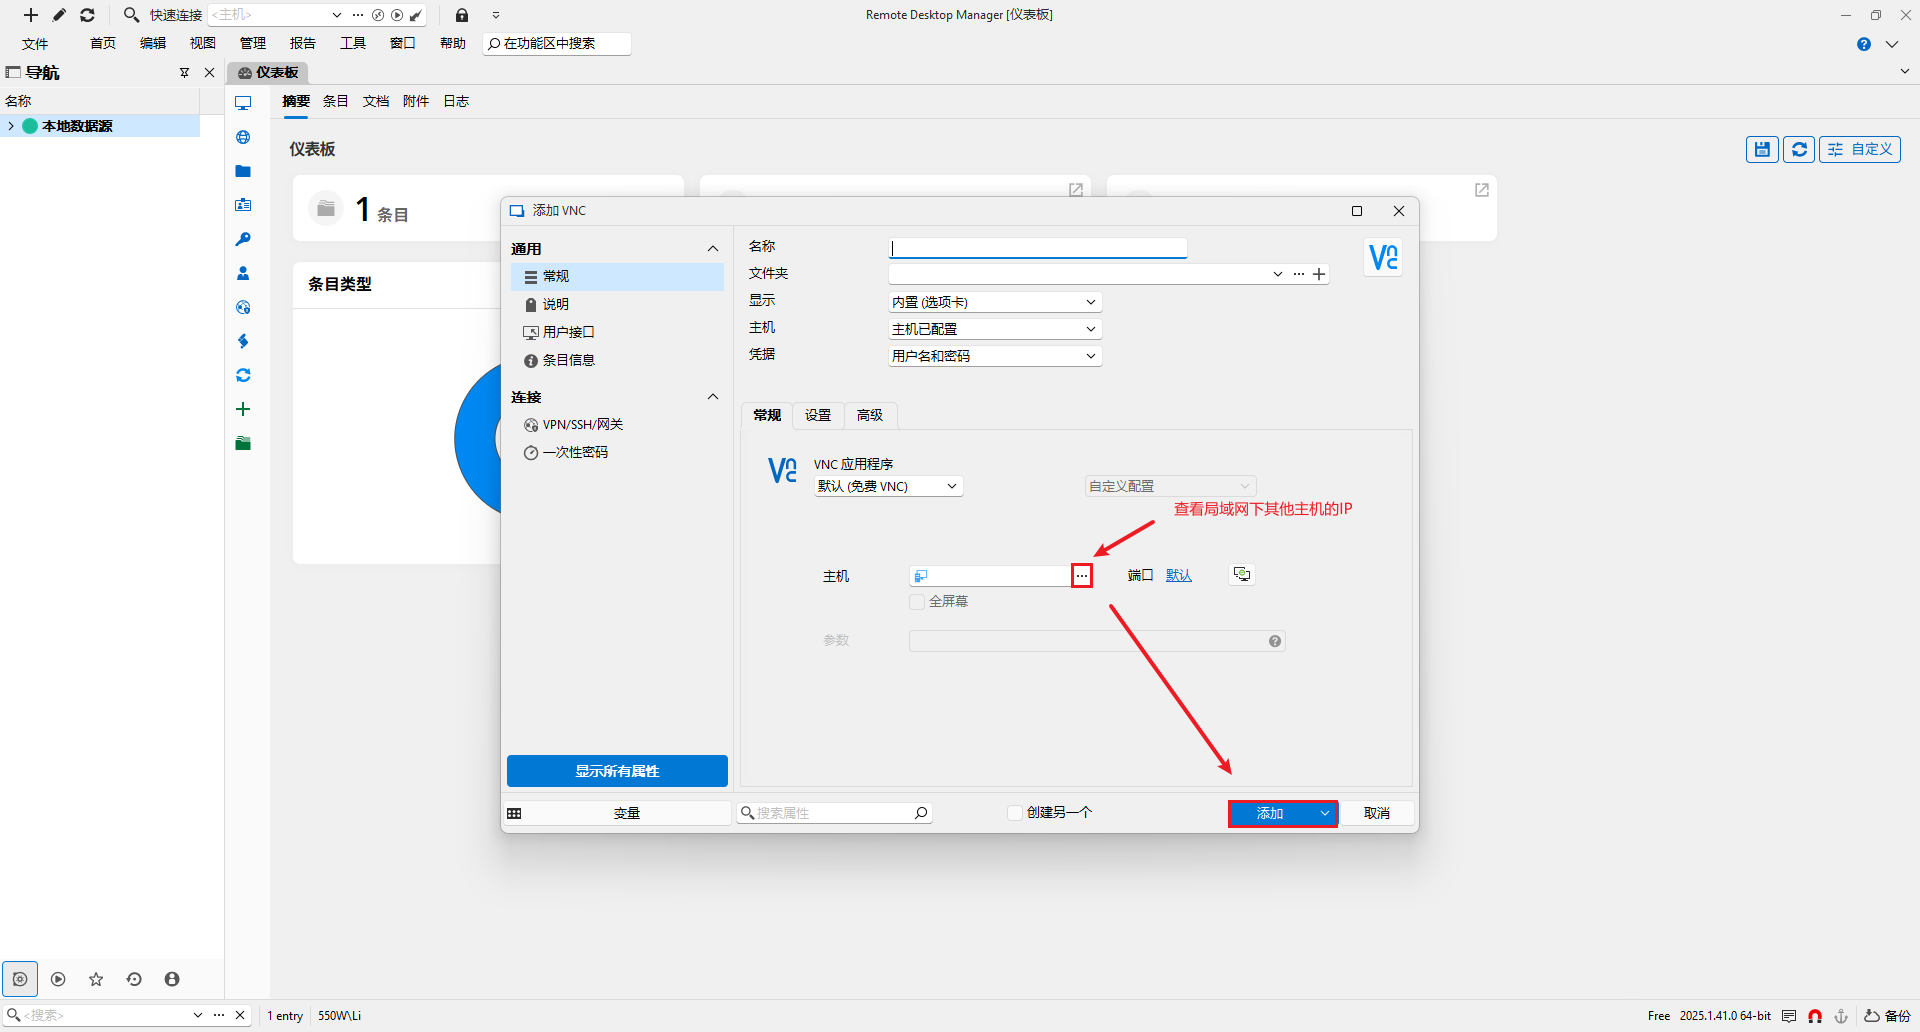Enable the 全屏幕 checkbox
Image resolution: width=1920 pixels, height=1032 pixels.
coord(917,601)
